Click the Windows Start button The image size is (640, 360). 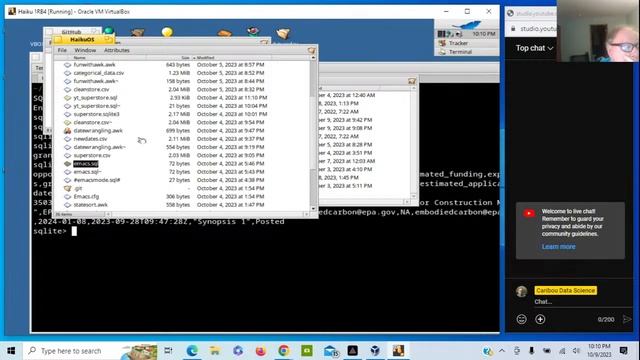coord(11,351)
